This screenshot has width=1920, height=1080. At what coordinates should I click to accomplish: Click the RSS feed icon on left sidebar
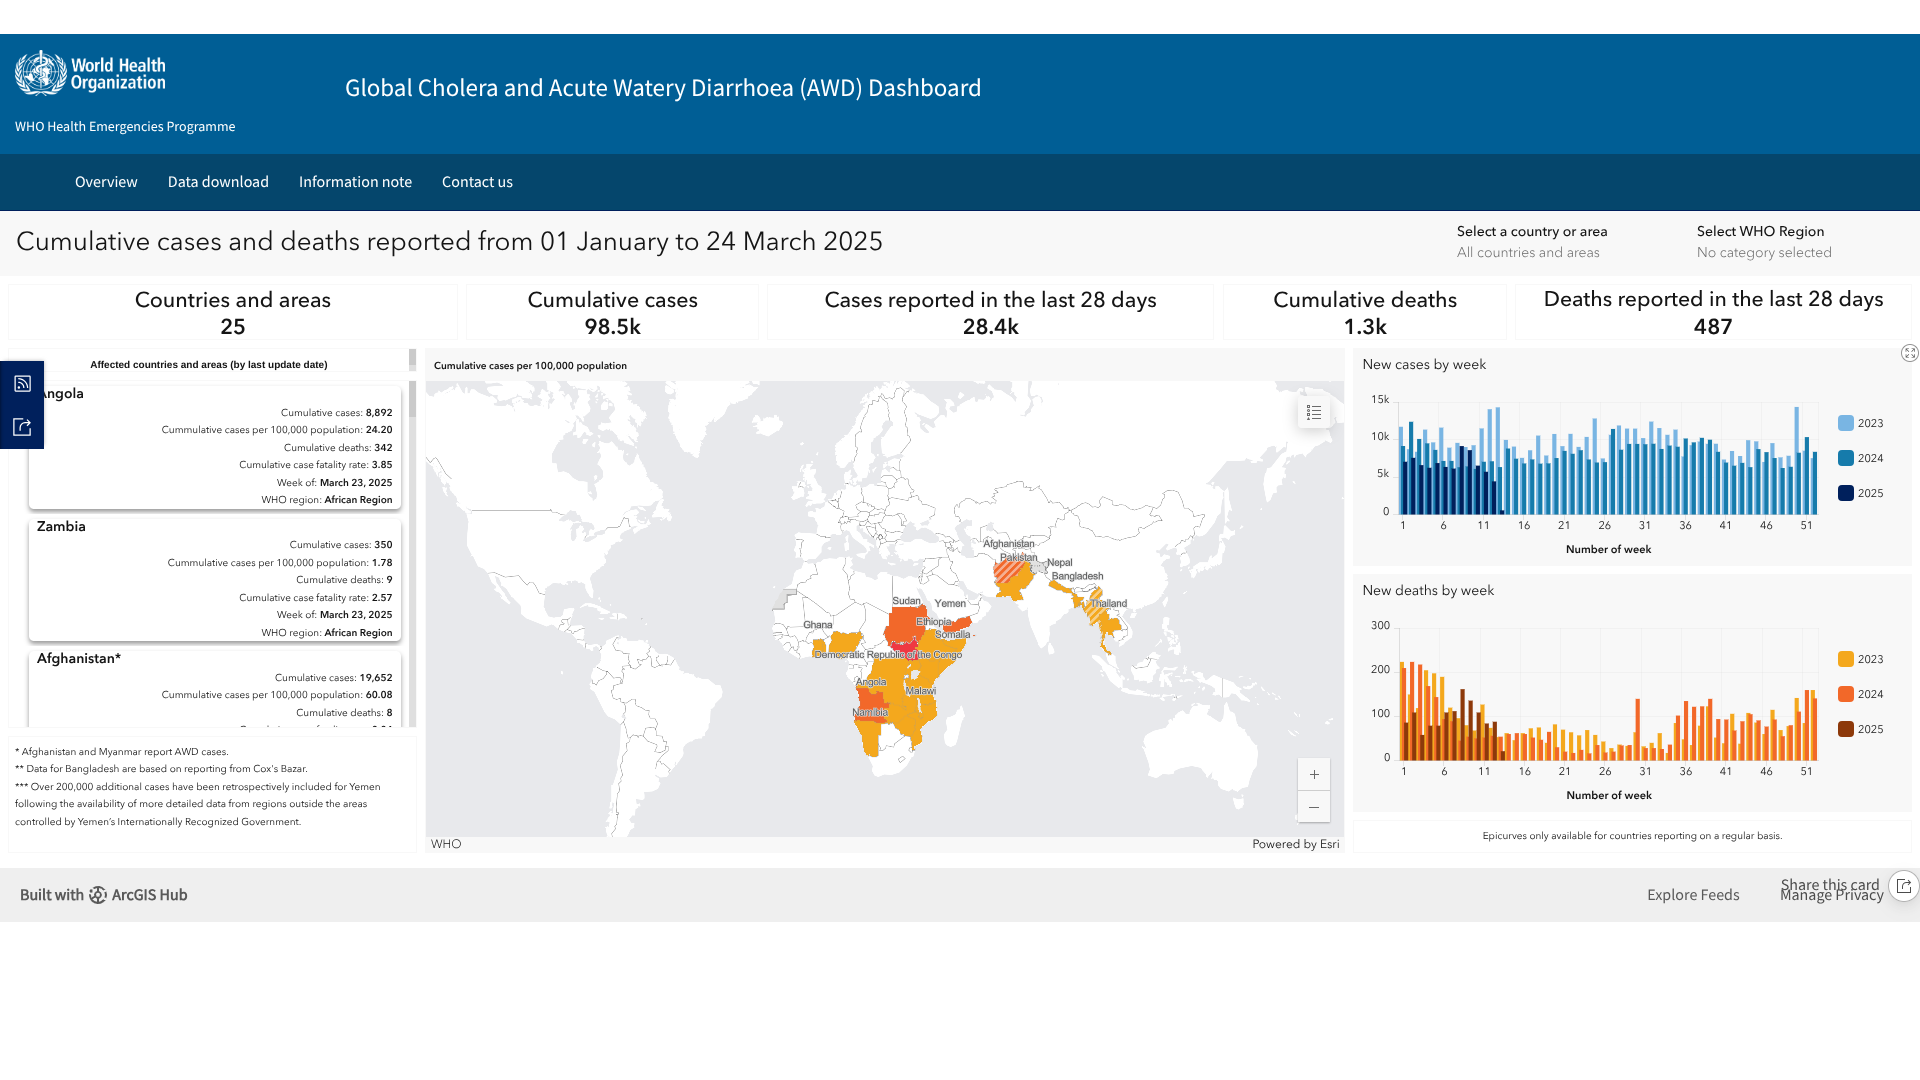point(22,384)
